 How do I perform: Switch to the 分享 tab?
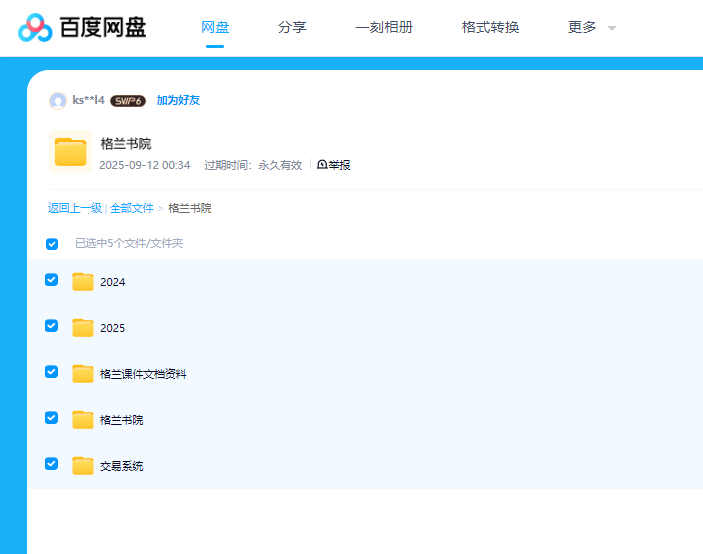click(292, 28)
